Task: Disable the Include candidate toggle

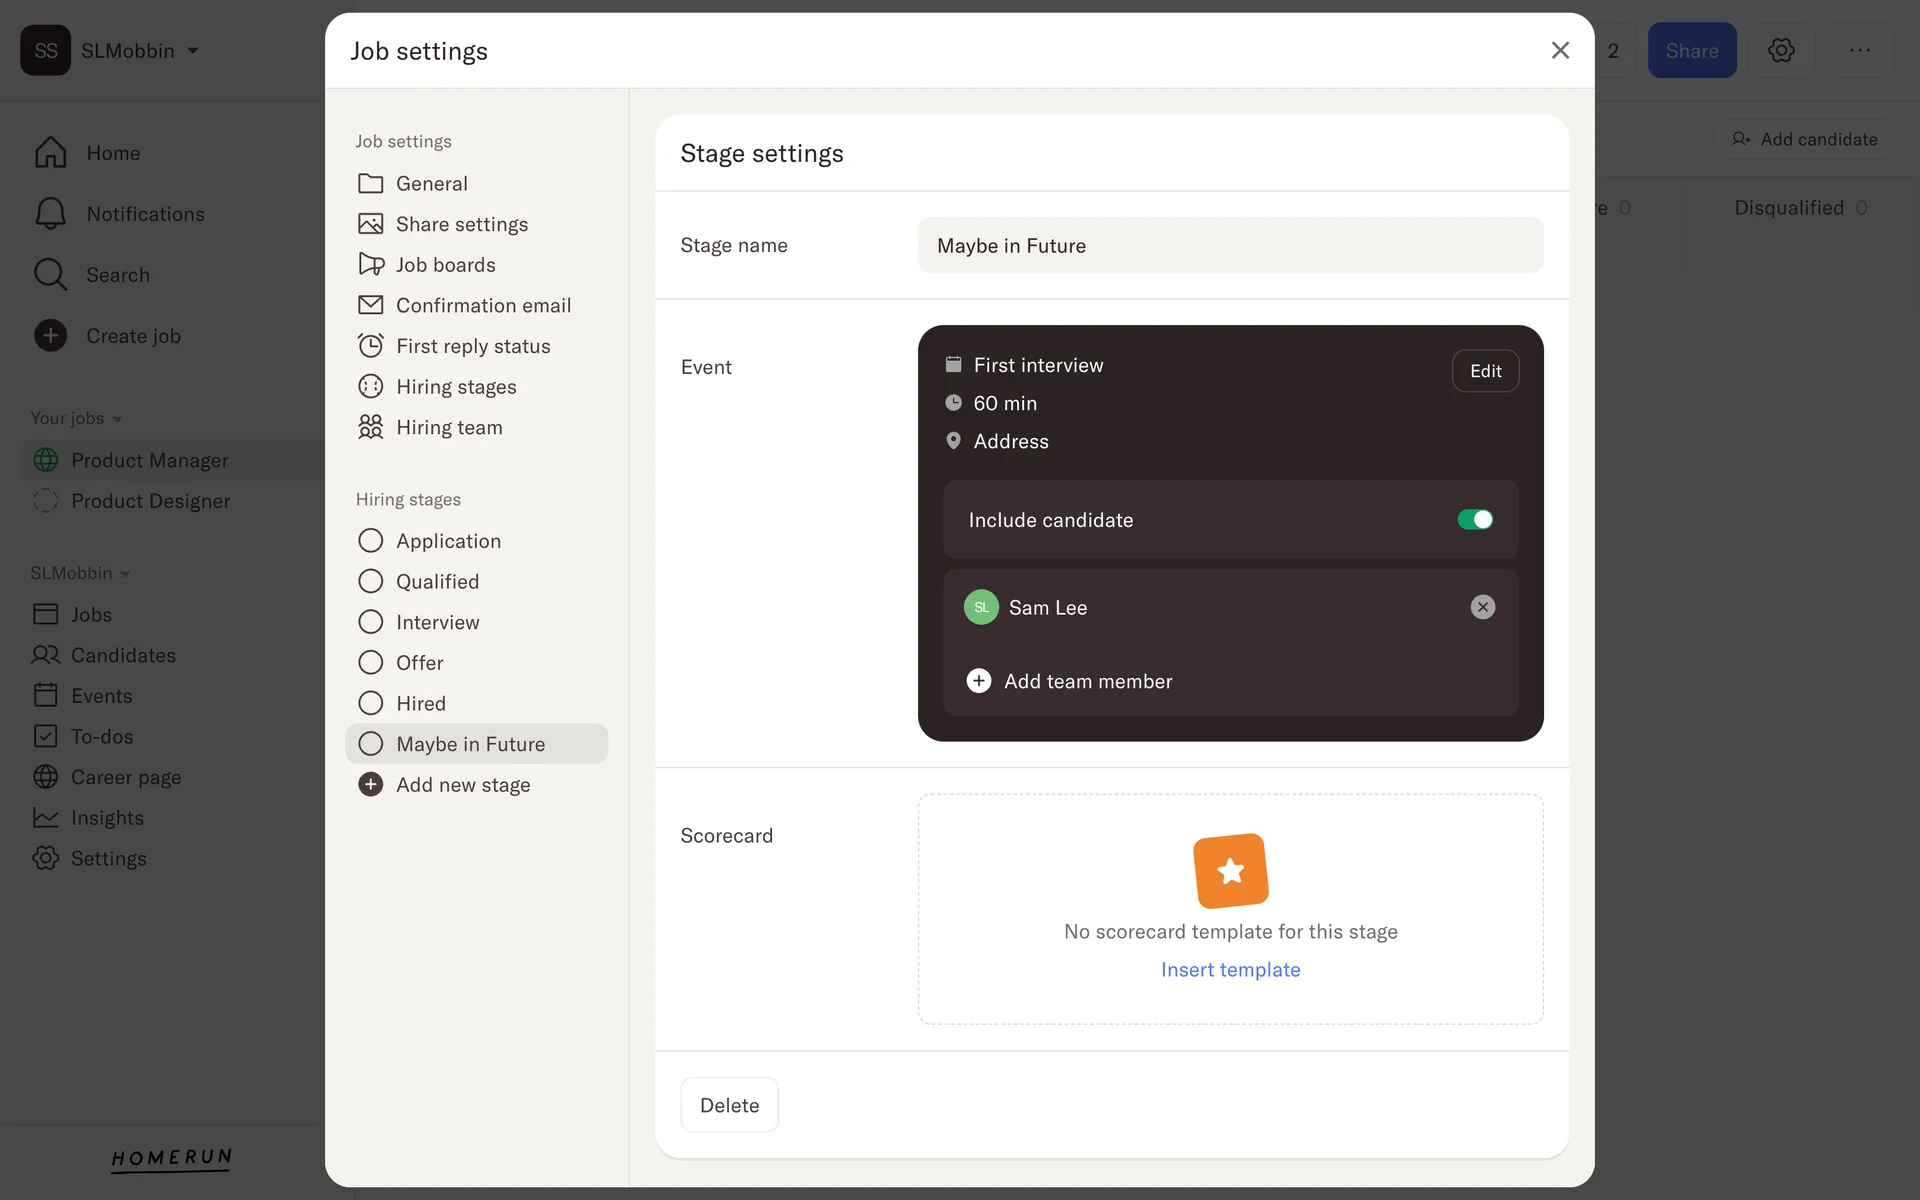Action: [1474, 519]
